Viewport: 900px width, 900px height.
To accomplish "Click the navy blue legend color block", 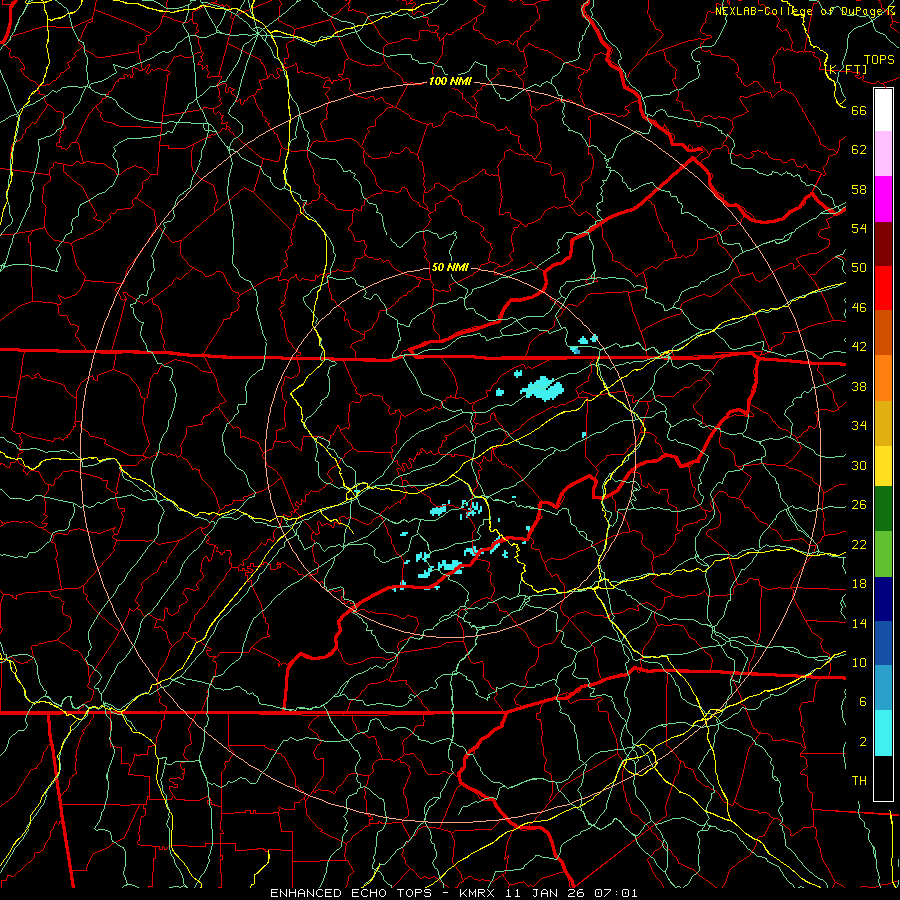I will (883, 599).
